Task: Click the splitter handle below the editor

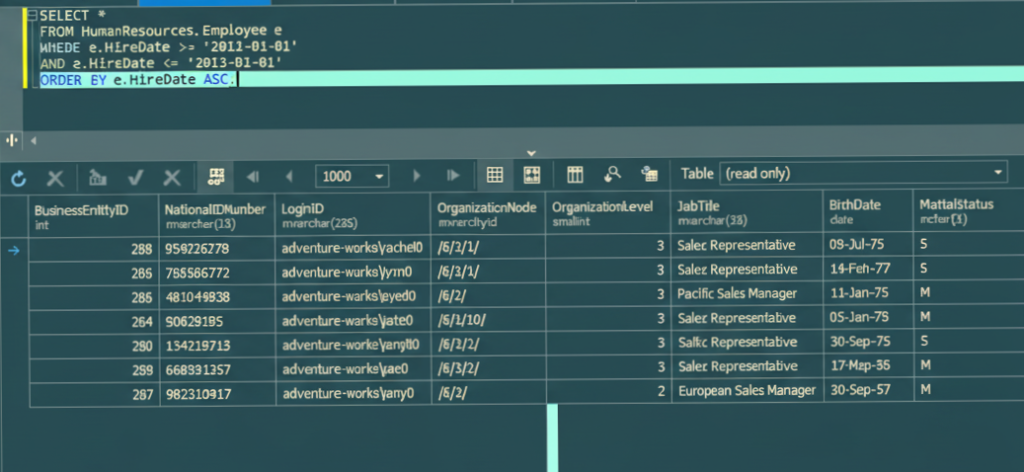Action: 14,141
